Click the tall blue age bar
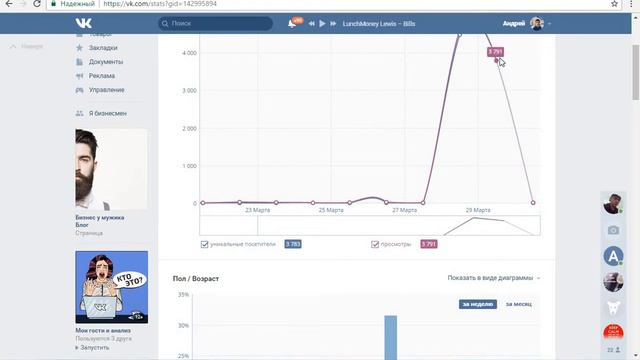This screenshot has width=640, height=360. pos(391,338)
